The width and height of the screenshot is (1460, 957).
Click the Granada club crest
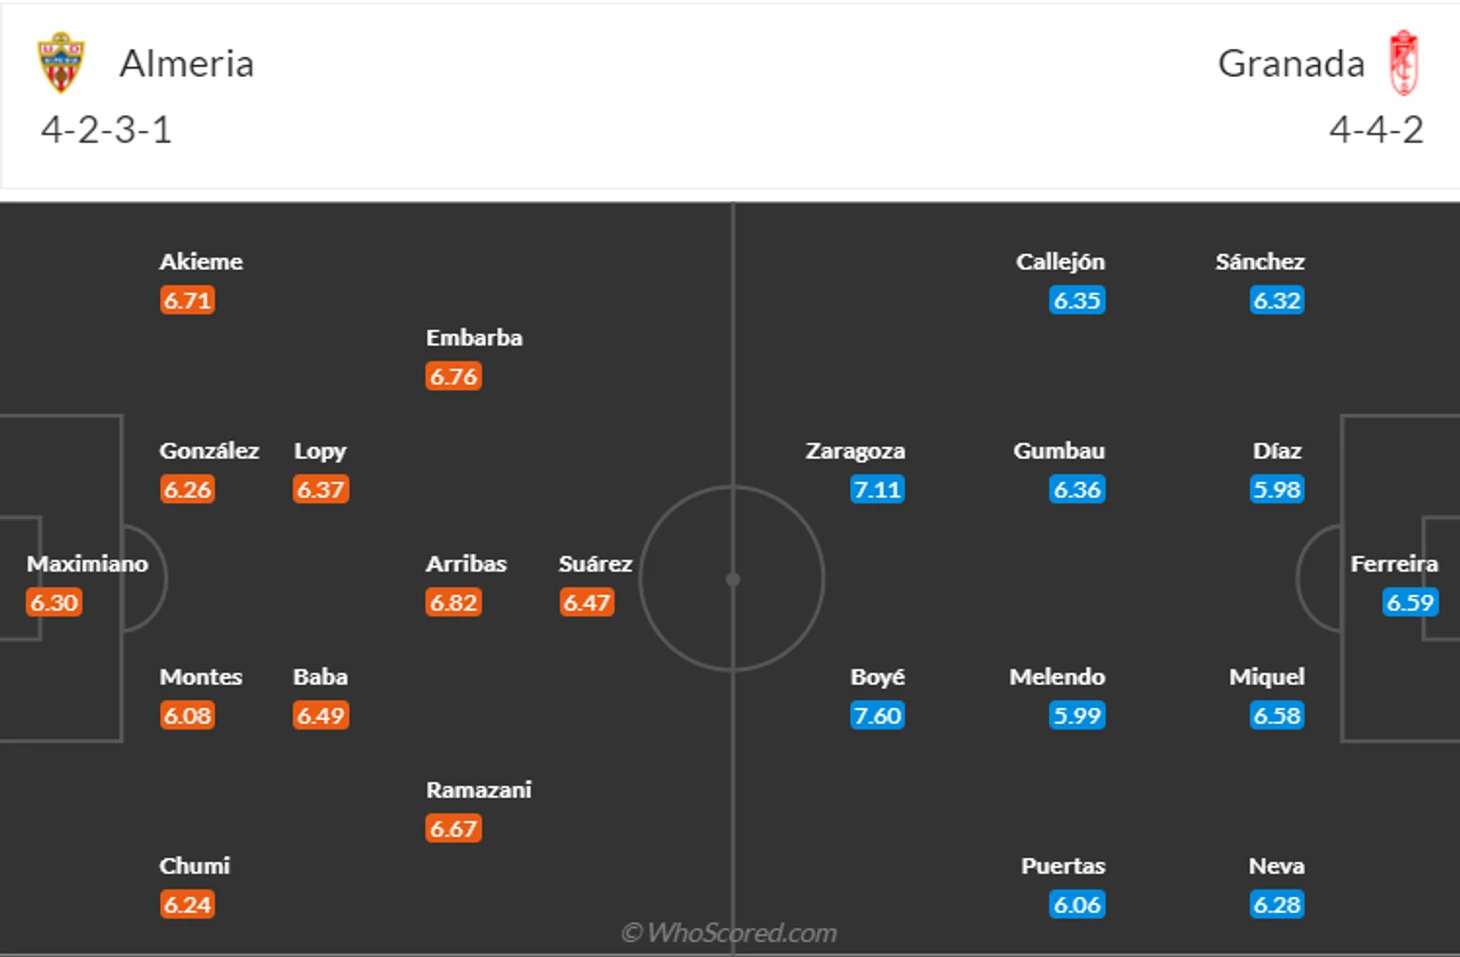pyautogui.click(x=1404, y=63)
